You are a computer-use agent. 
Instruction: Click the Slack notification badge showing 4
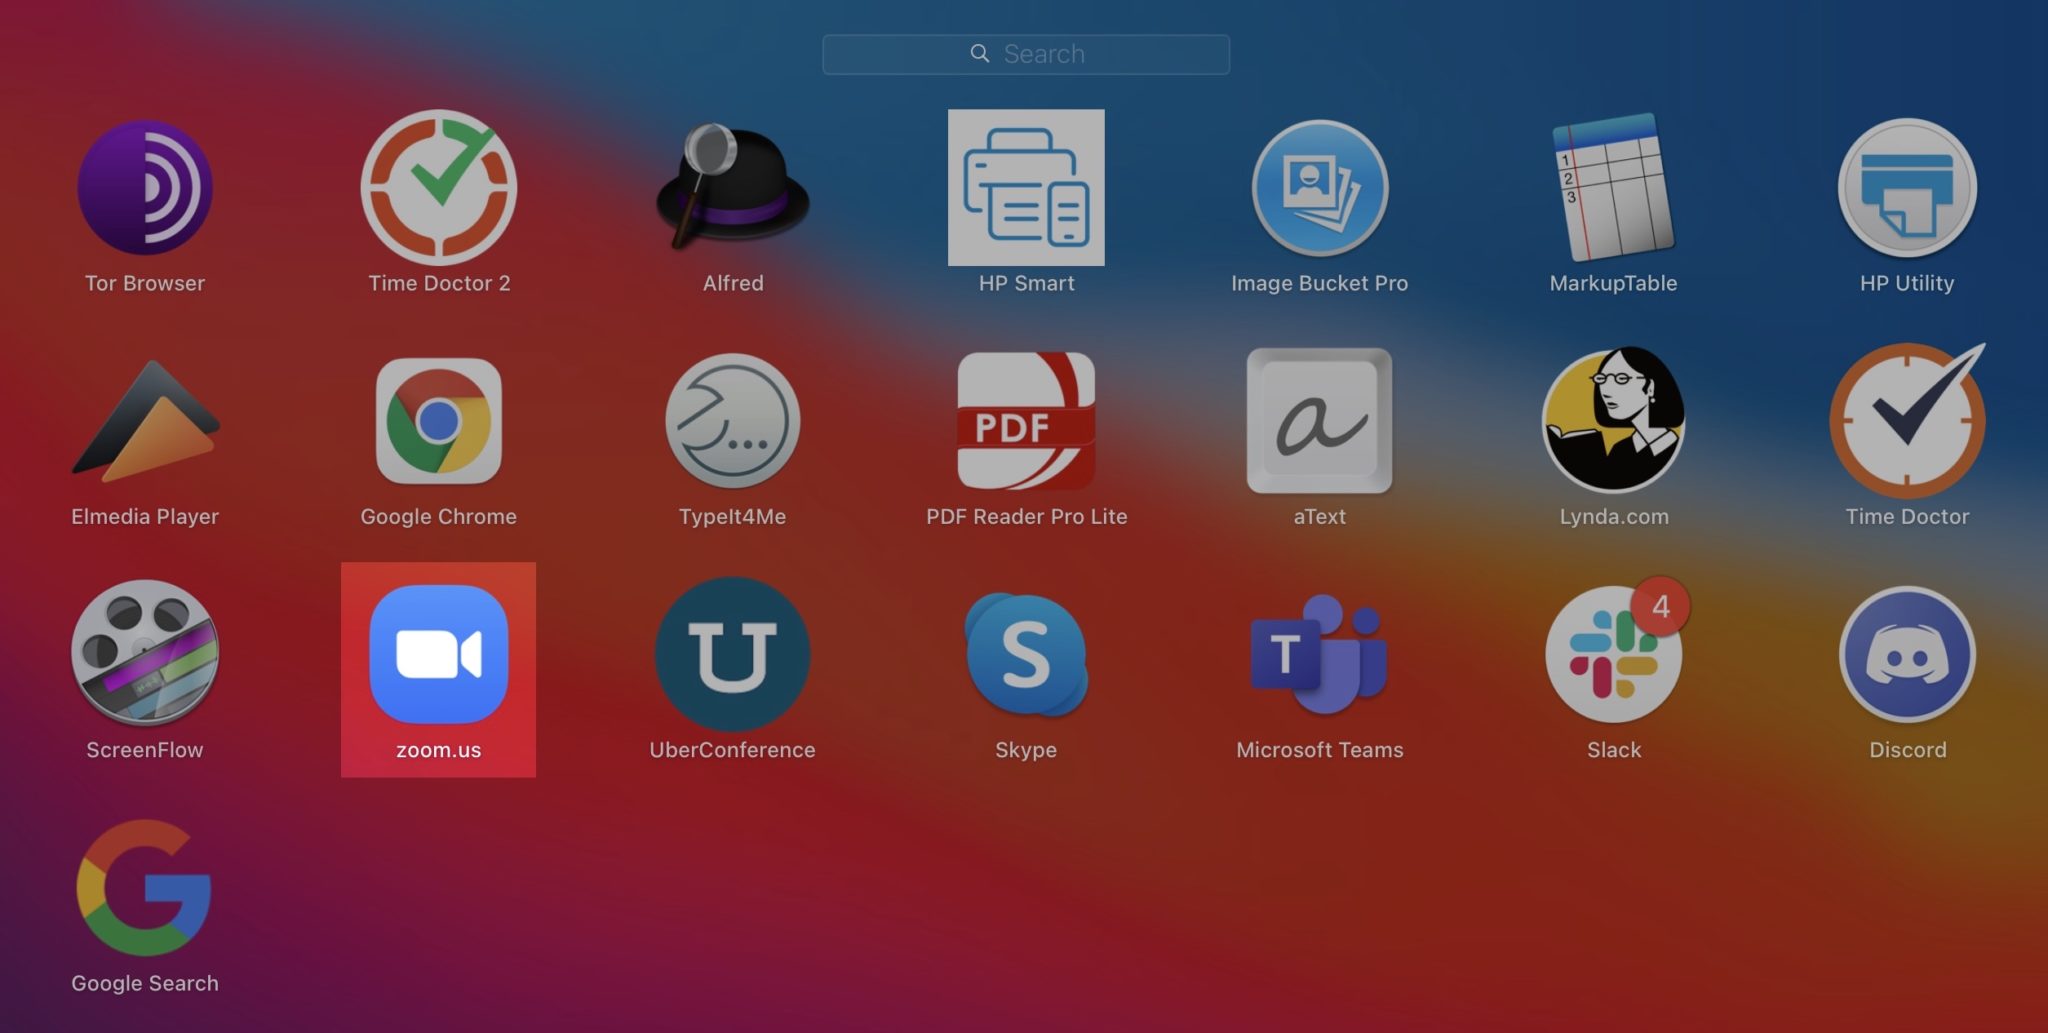(x=1660, y=606)
